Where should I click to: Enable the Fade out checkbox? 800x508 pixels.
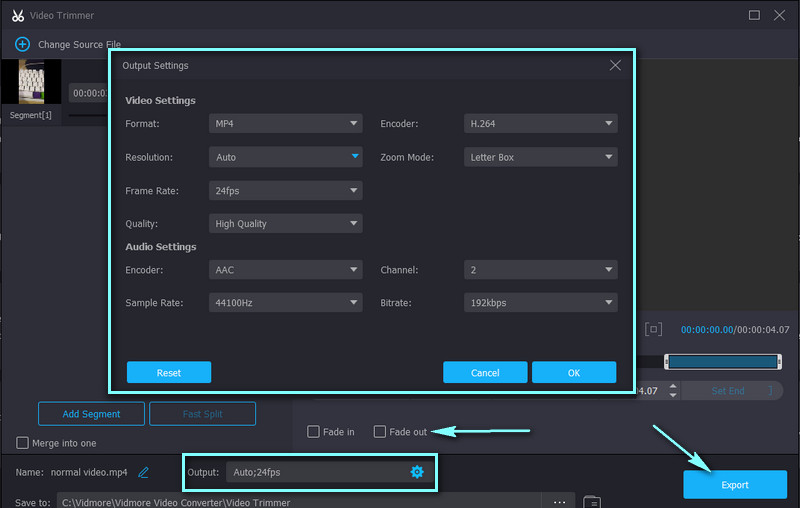point(380,432)
